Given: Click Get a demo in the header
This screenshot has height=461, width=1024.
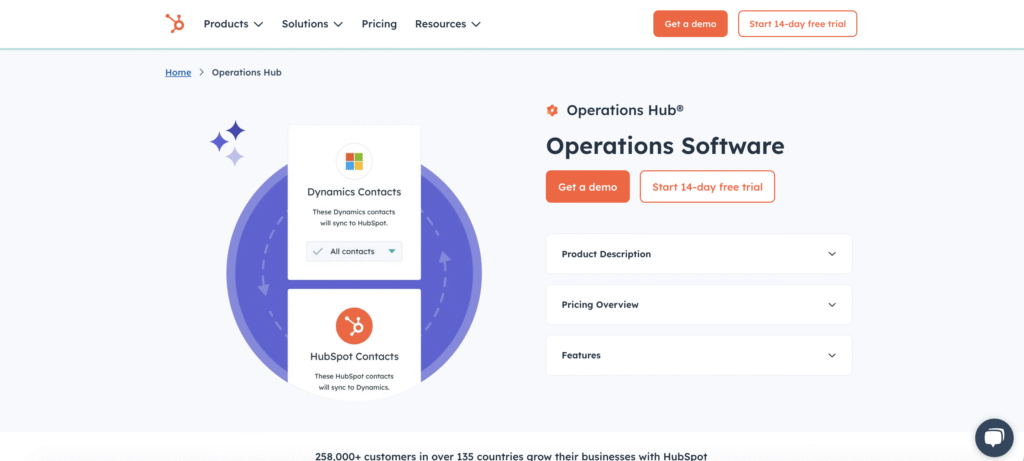Looking at the screenshot, I should click(x=690, y=24).
